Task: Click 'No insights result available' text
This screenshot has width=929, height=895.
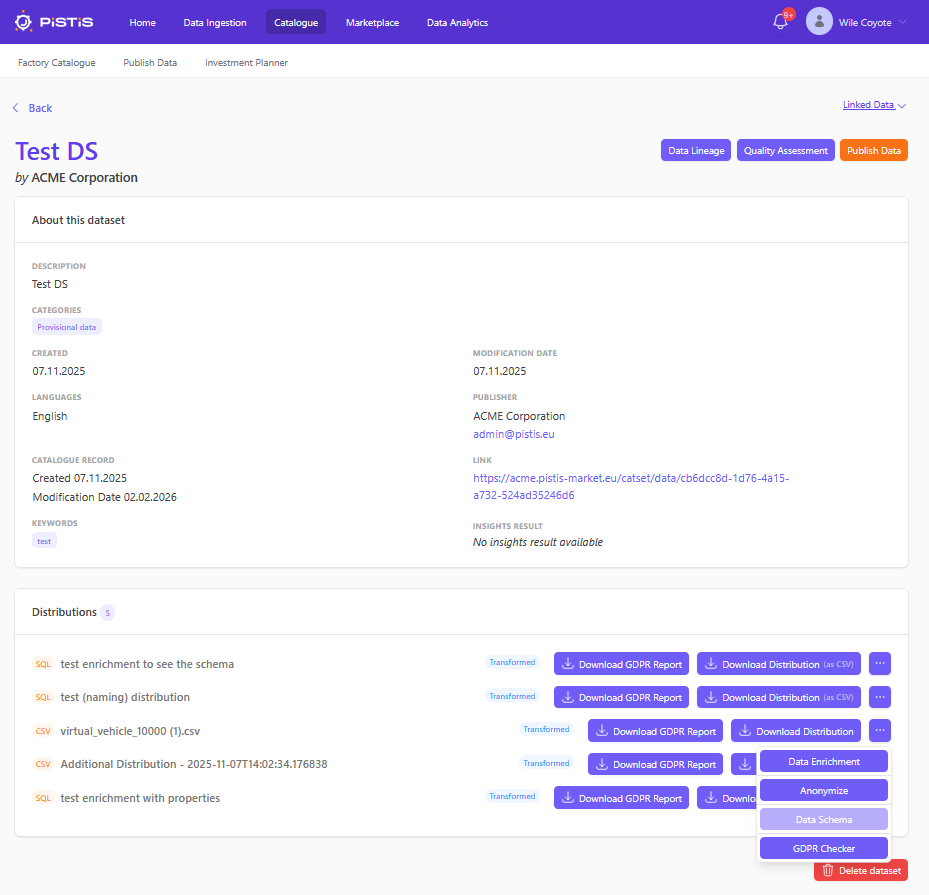Action: 537,542
